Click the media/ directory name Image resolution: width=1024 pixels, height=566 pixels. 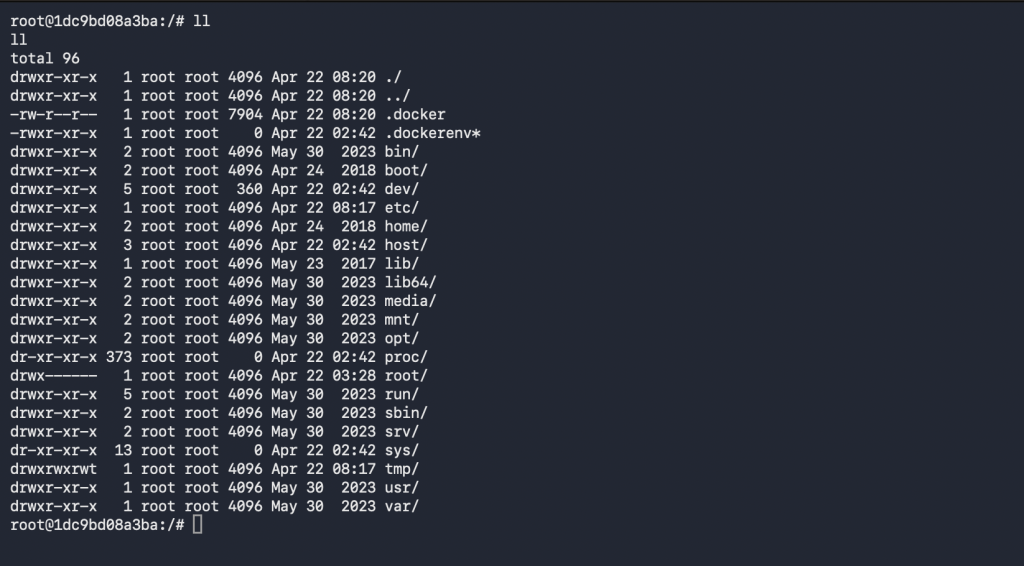click(410, 301)
